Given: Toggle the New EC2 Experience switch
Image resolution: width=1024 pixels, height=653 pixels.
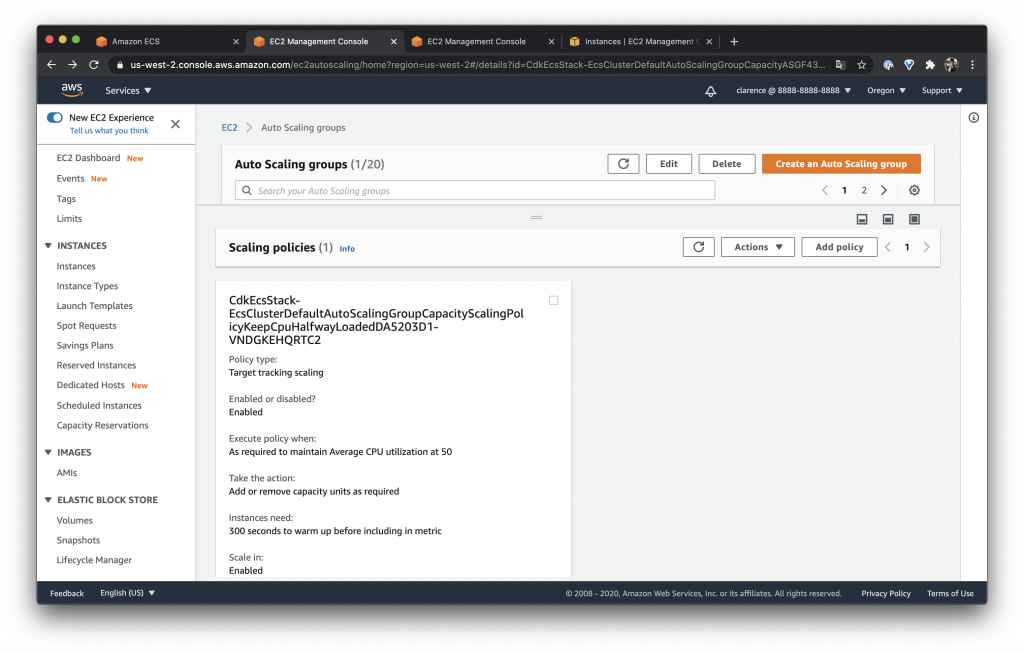Looking at the screenshot, I should 55,118.
